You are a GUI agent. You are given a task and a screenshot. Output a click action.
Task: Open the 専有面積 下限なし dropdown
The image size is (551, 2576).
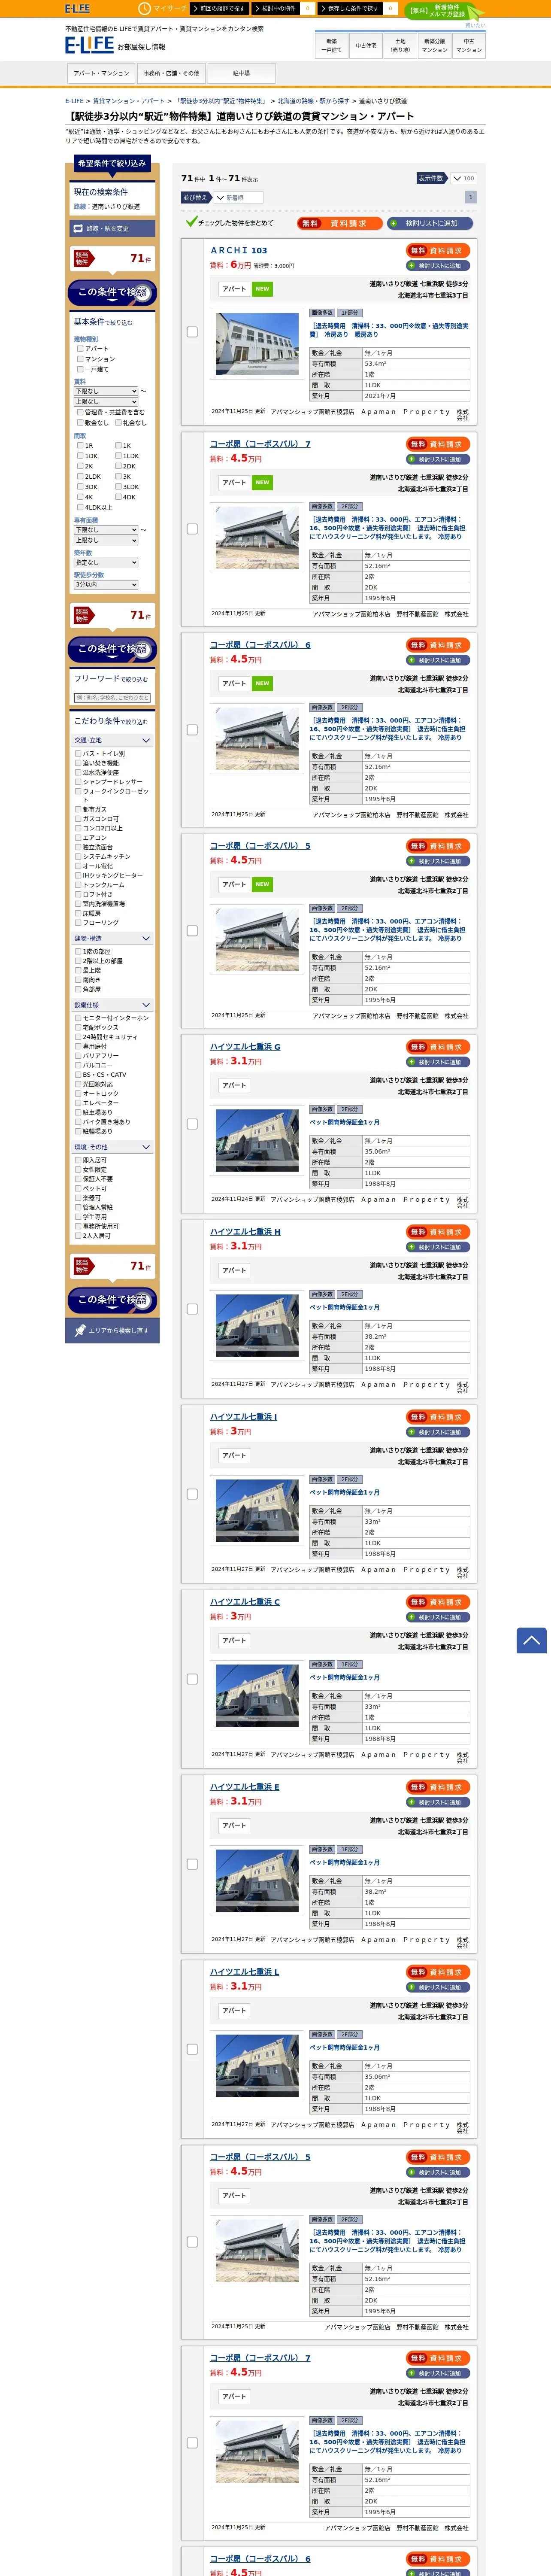tap(105, 530)
